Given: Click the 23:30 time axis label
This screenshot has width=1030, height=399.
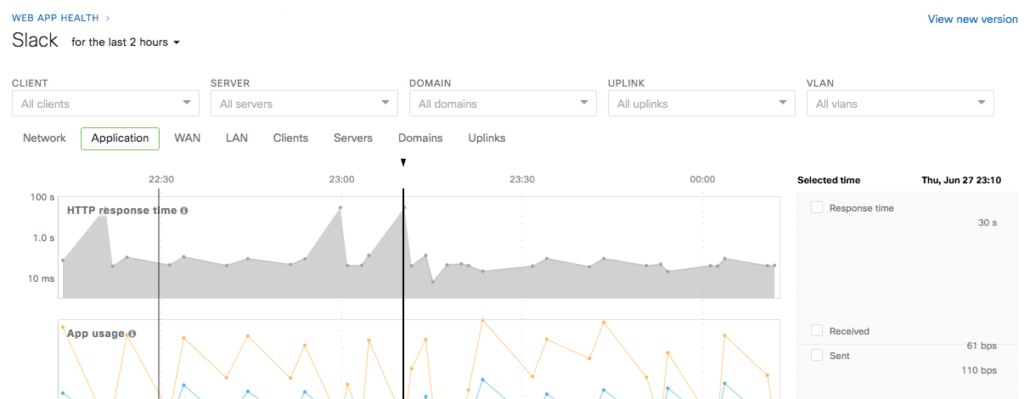Looking at the screenshot, I should tap(522, 179).
